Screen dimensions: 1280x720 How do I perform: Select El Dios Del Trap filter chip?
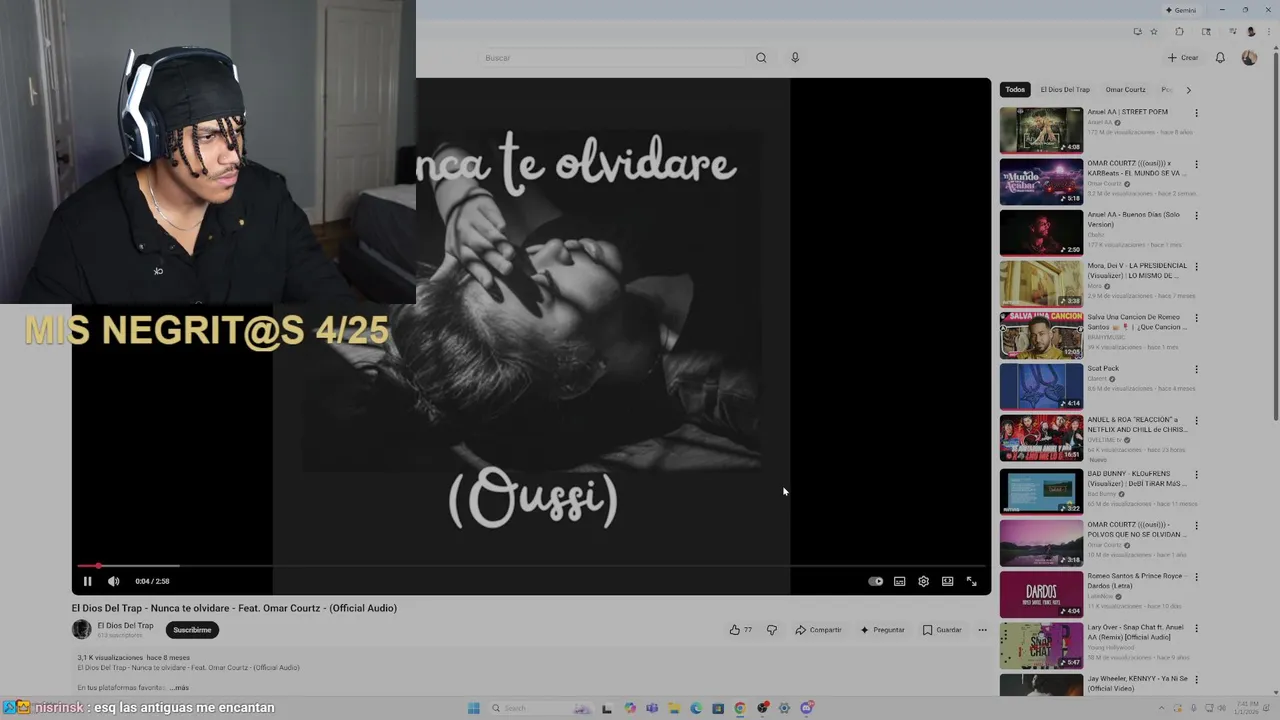(1065, 90)
